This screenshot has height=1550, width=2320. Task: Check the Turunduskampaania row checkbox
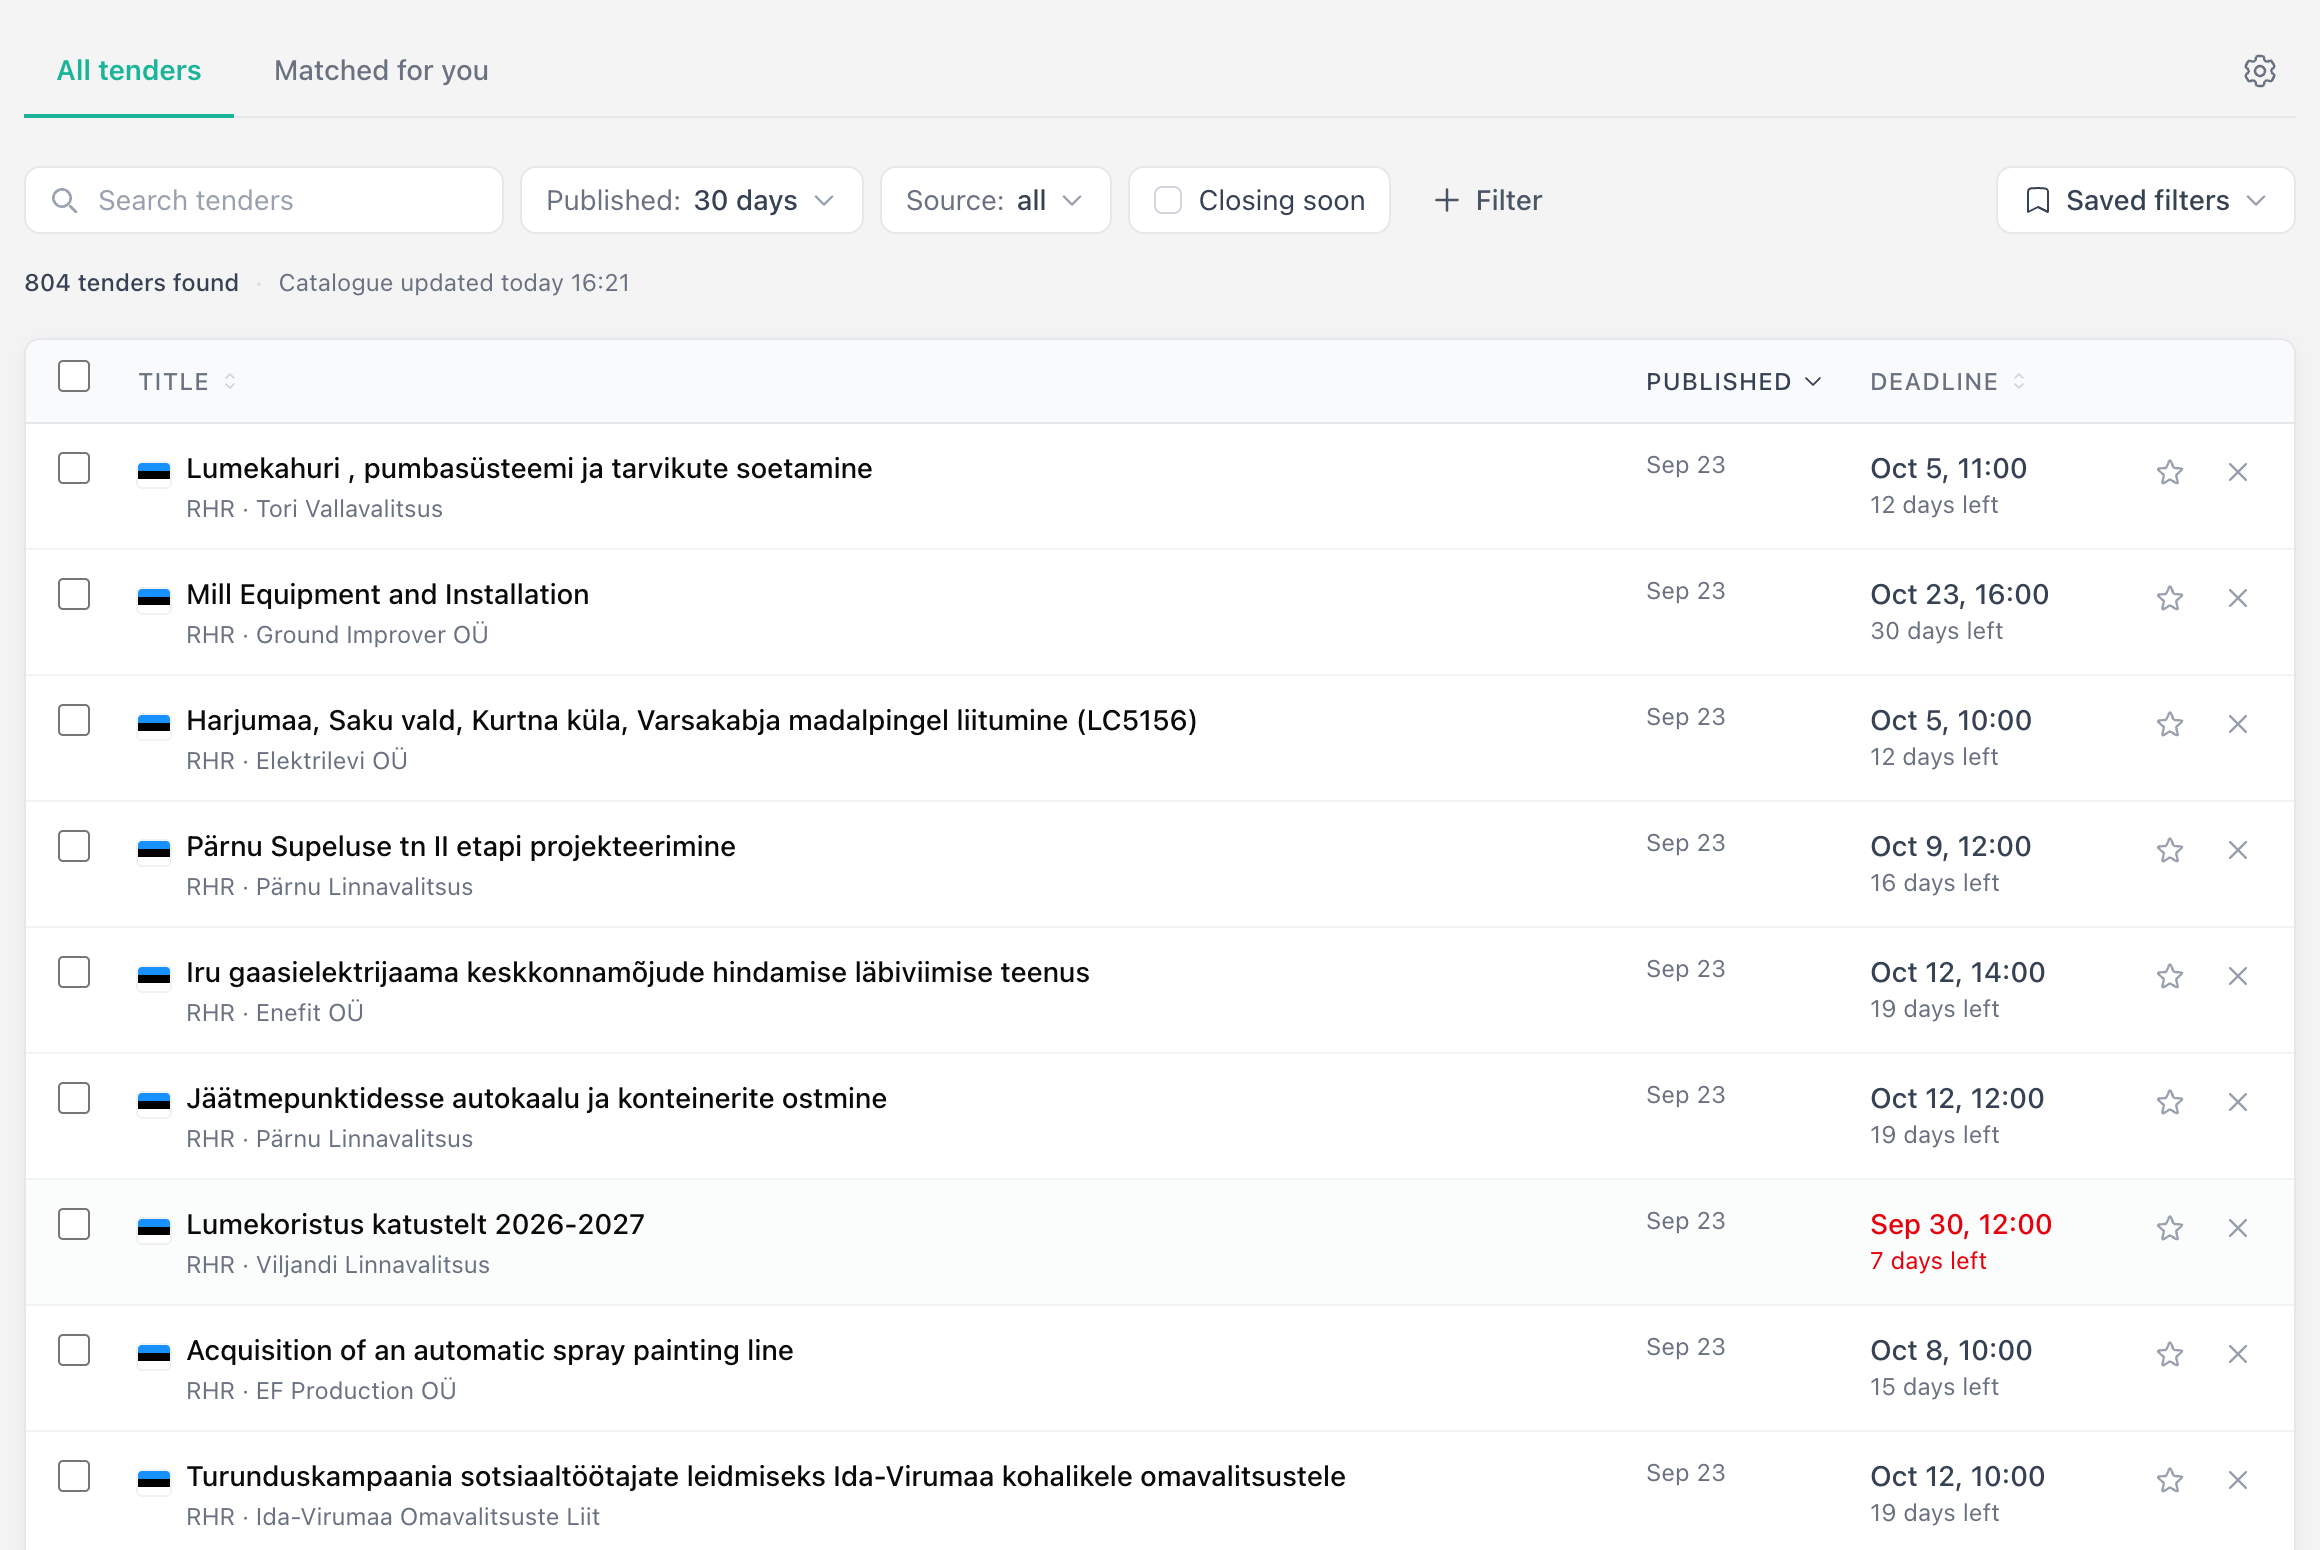tap(74, 1476)
